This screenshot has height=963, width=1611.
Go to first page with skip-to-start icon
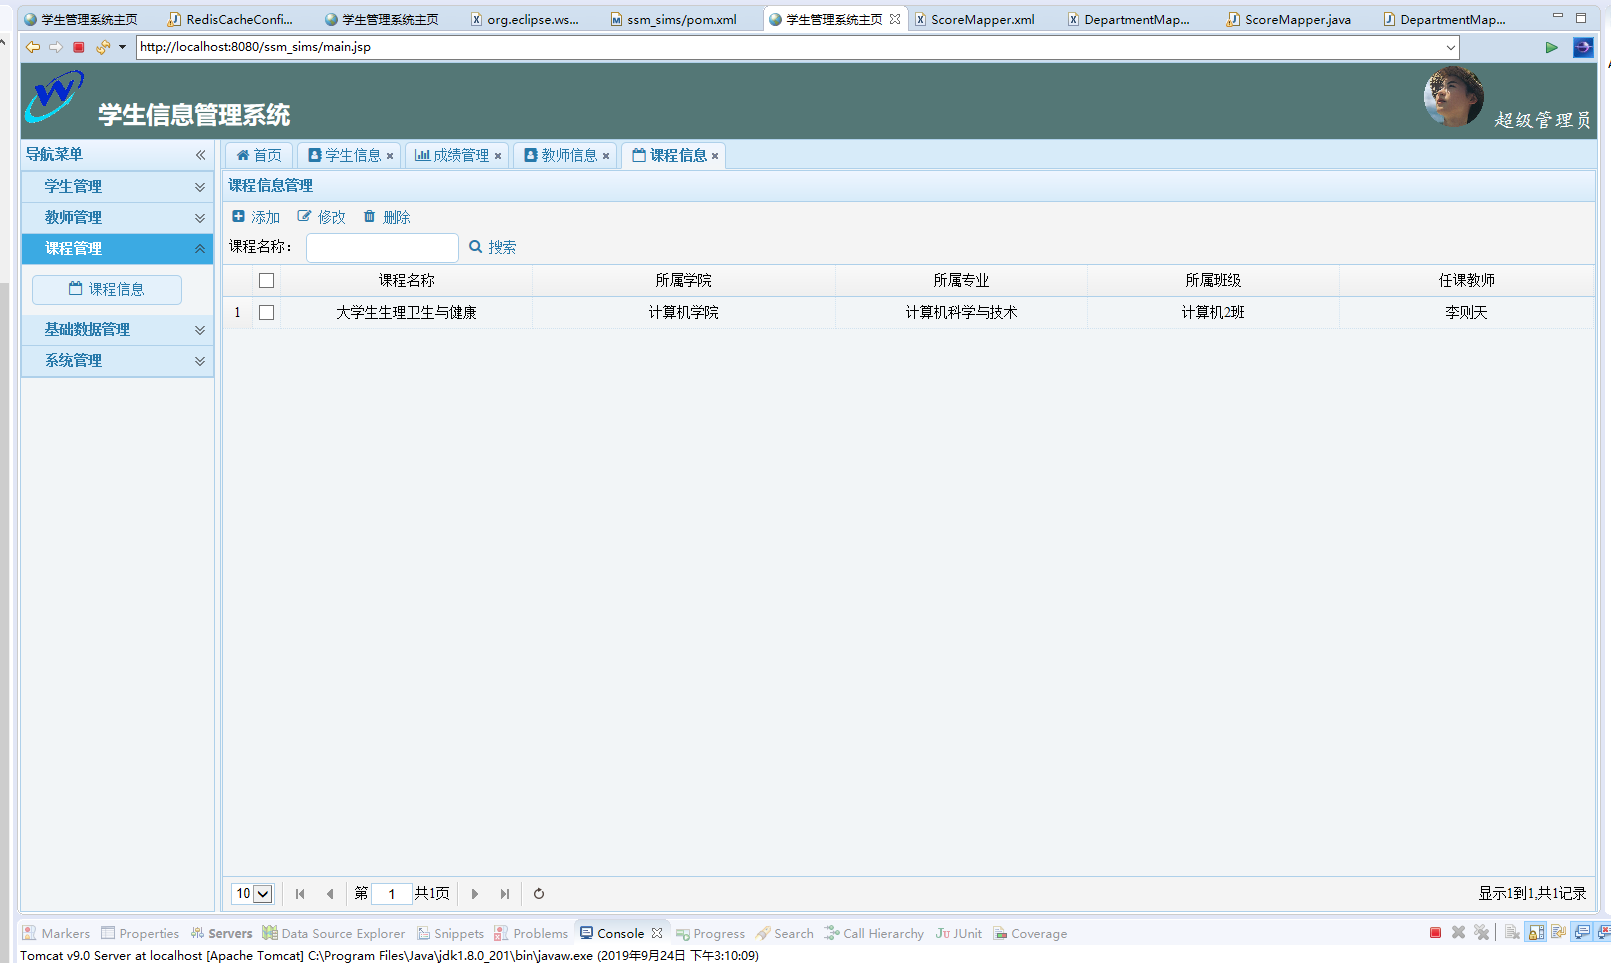(300, 893)
